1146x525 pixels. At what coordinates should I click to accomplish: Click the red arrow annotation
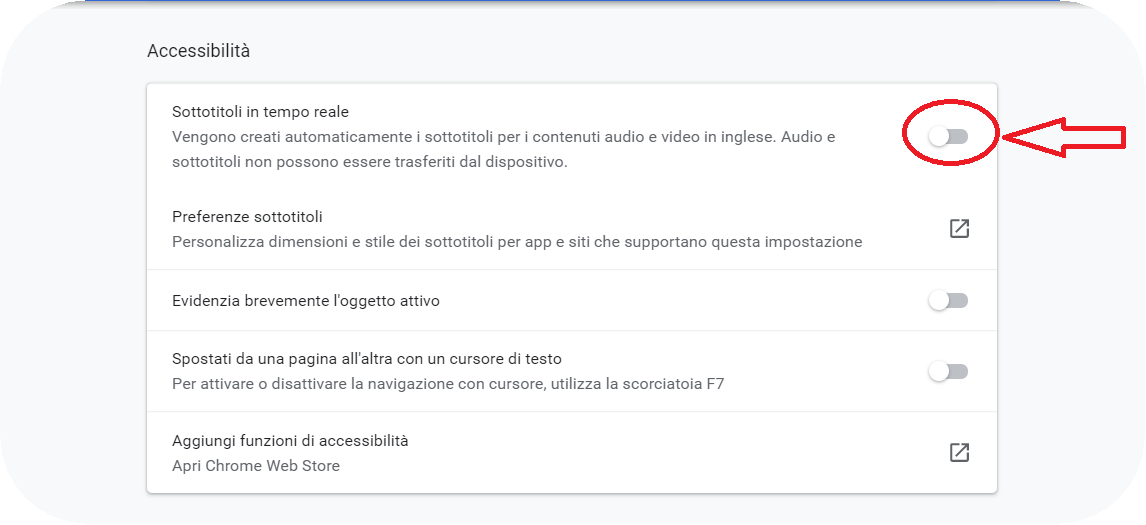[x=1062, y=137]
